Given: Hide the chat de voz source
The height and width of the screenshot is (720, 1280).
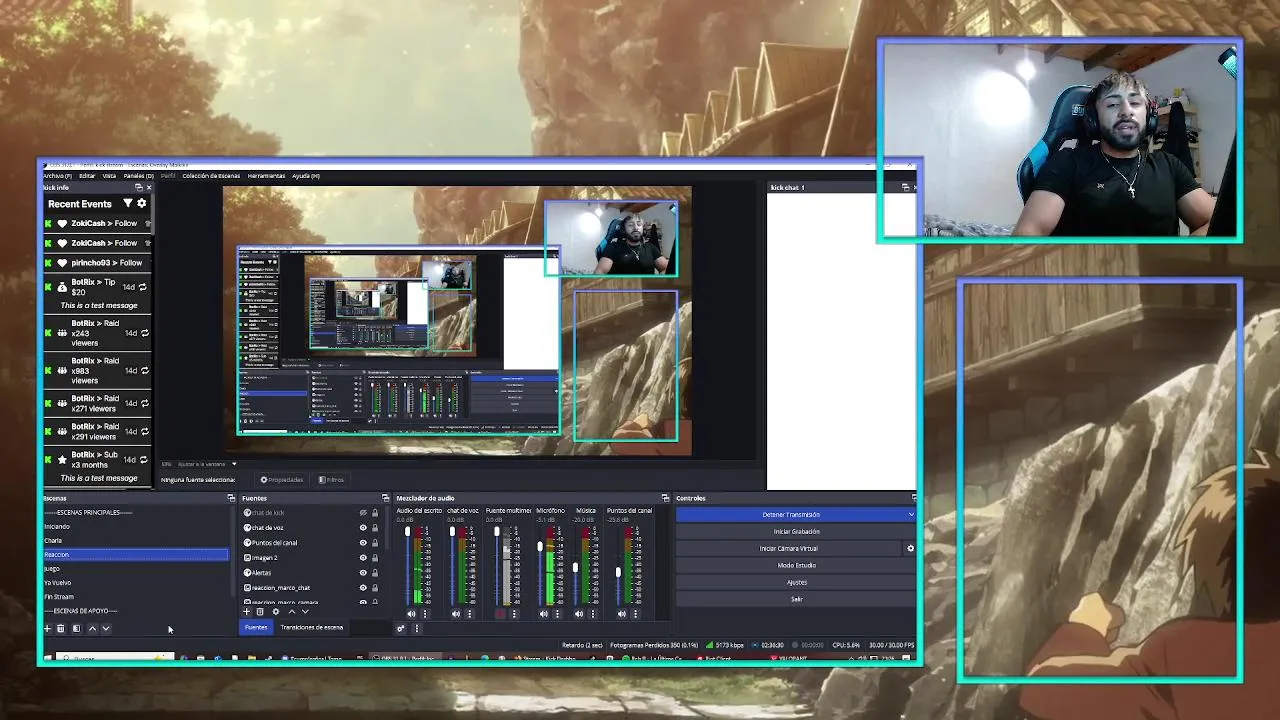Looking at the screenshot, I should coord(363,528).
